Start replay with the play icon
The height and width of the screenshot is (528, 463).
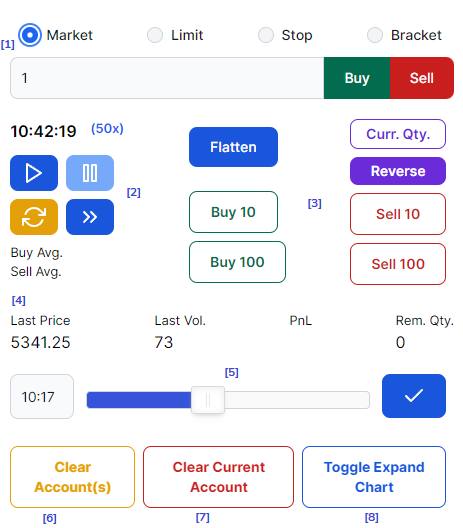coord(34,173)
